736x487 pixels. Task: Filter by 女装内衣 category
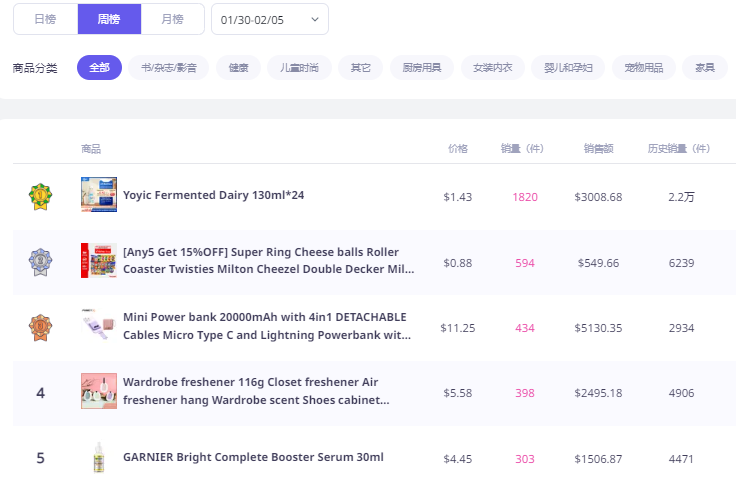click(492, 68)
